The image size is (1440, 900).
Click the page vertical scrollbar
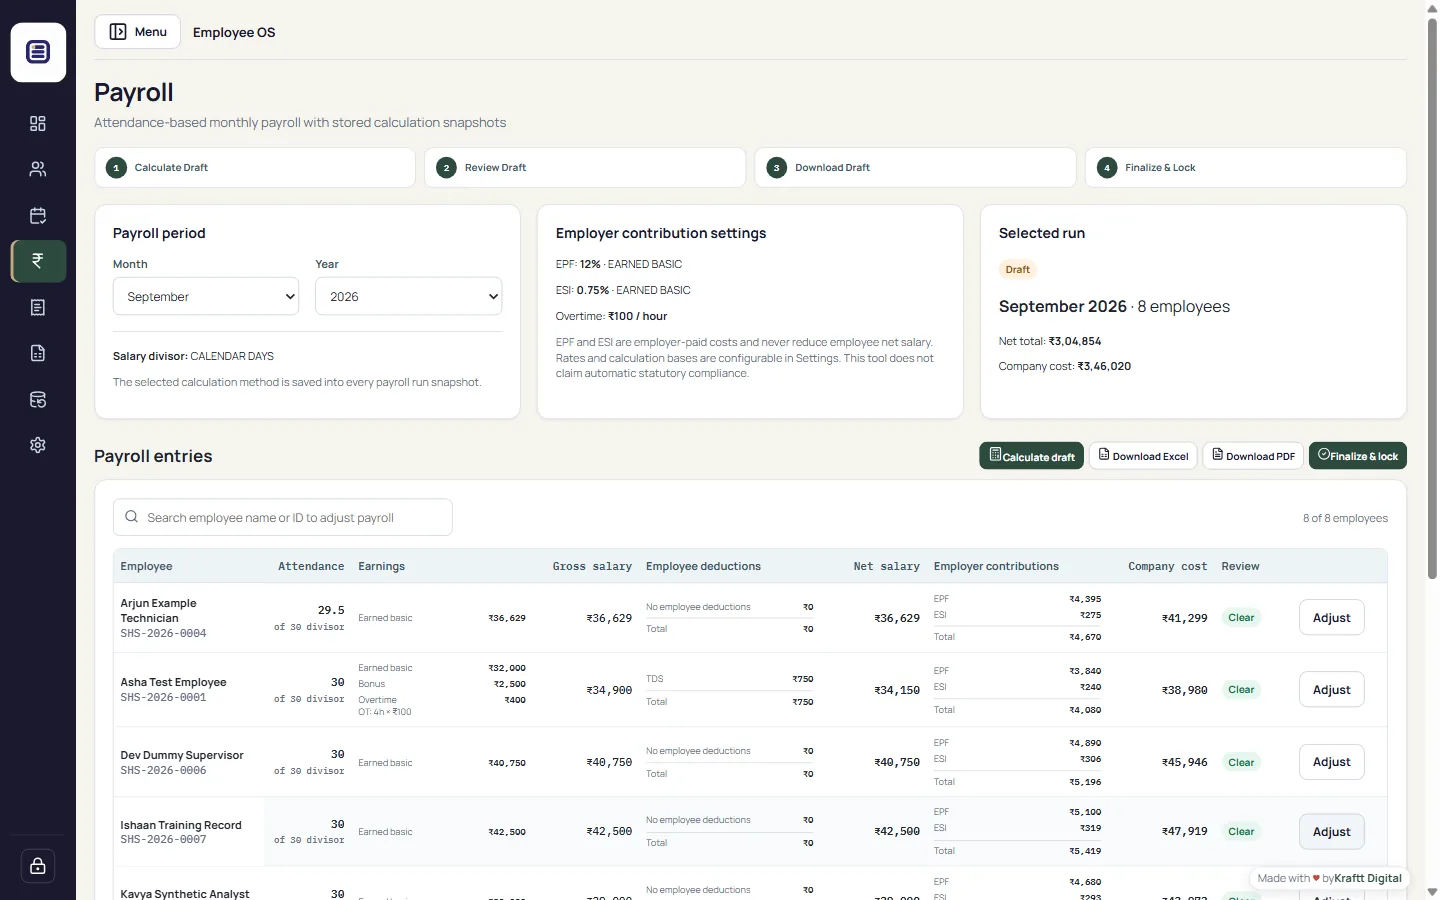pyautogui.click(x=1432, y=299)
